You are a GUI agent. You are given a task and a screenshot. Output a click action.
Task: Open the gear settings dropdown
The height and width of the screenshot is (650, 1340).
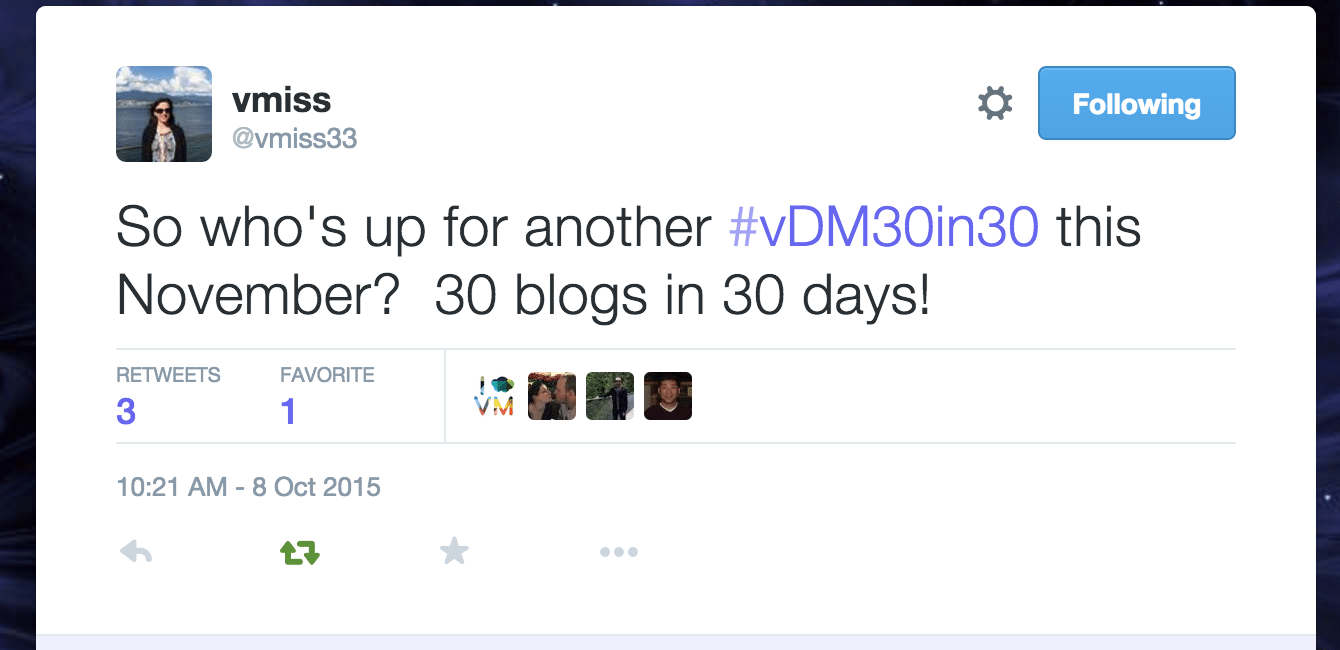click(x=994, y=103)
